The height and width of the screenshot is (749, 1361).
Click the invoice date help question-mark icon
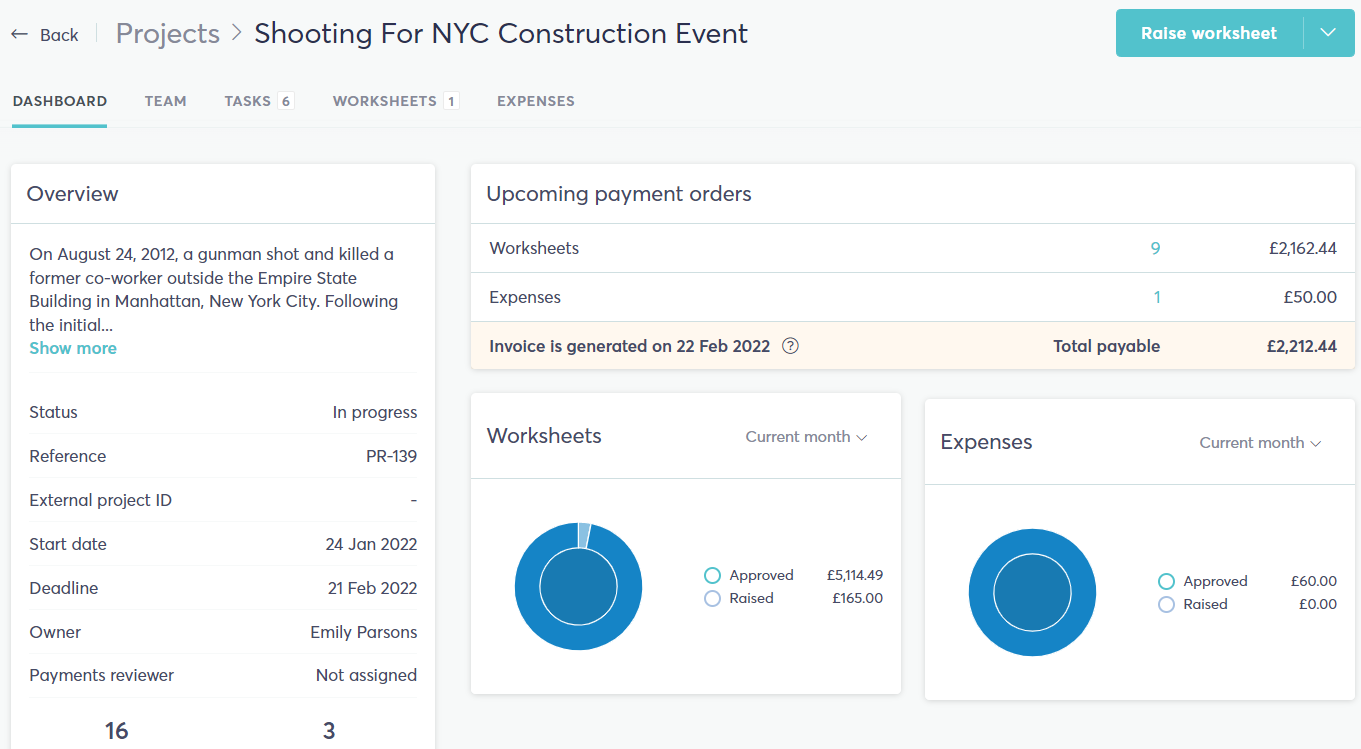click(790, 346)
